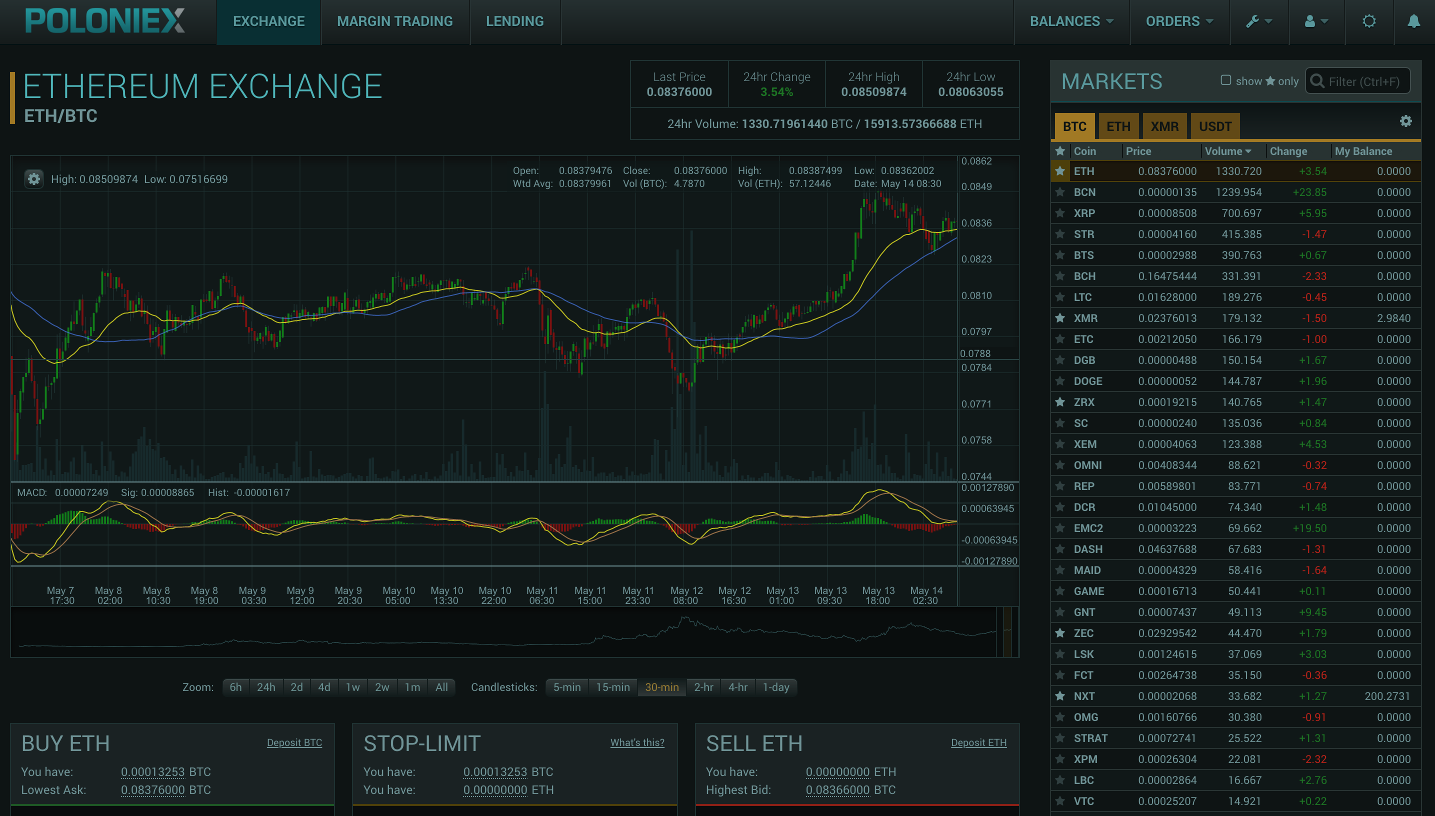Toggle favorite star for ETH market
The height and width of the screenshot is (816, 1435).
[1060, 171]
